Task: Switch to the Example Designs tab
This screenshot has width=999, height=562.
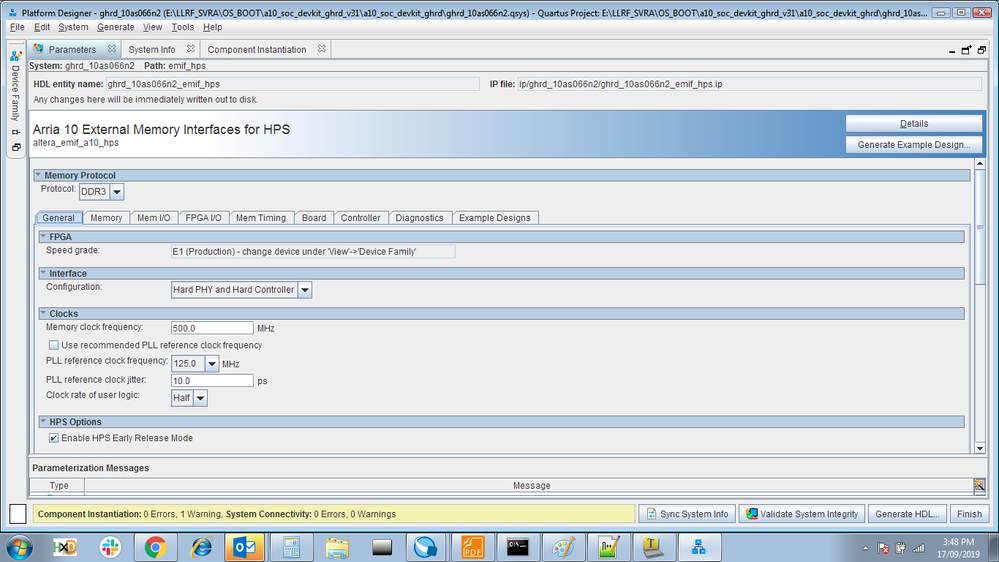Action: pyautogui.click(x=495, y=218)
